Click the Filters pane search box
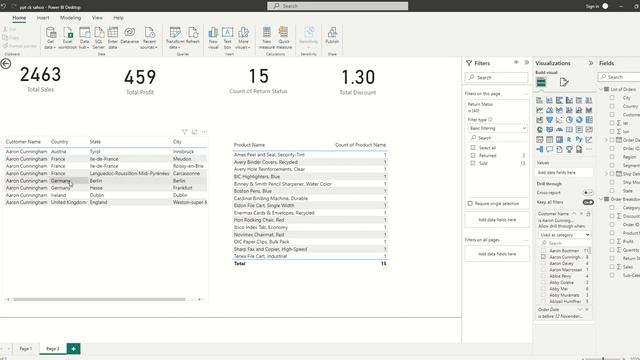640x360 pixels. [x=496, y=77]
